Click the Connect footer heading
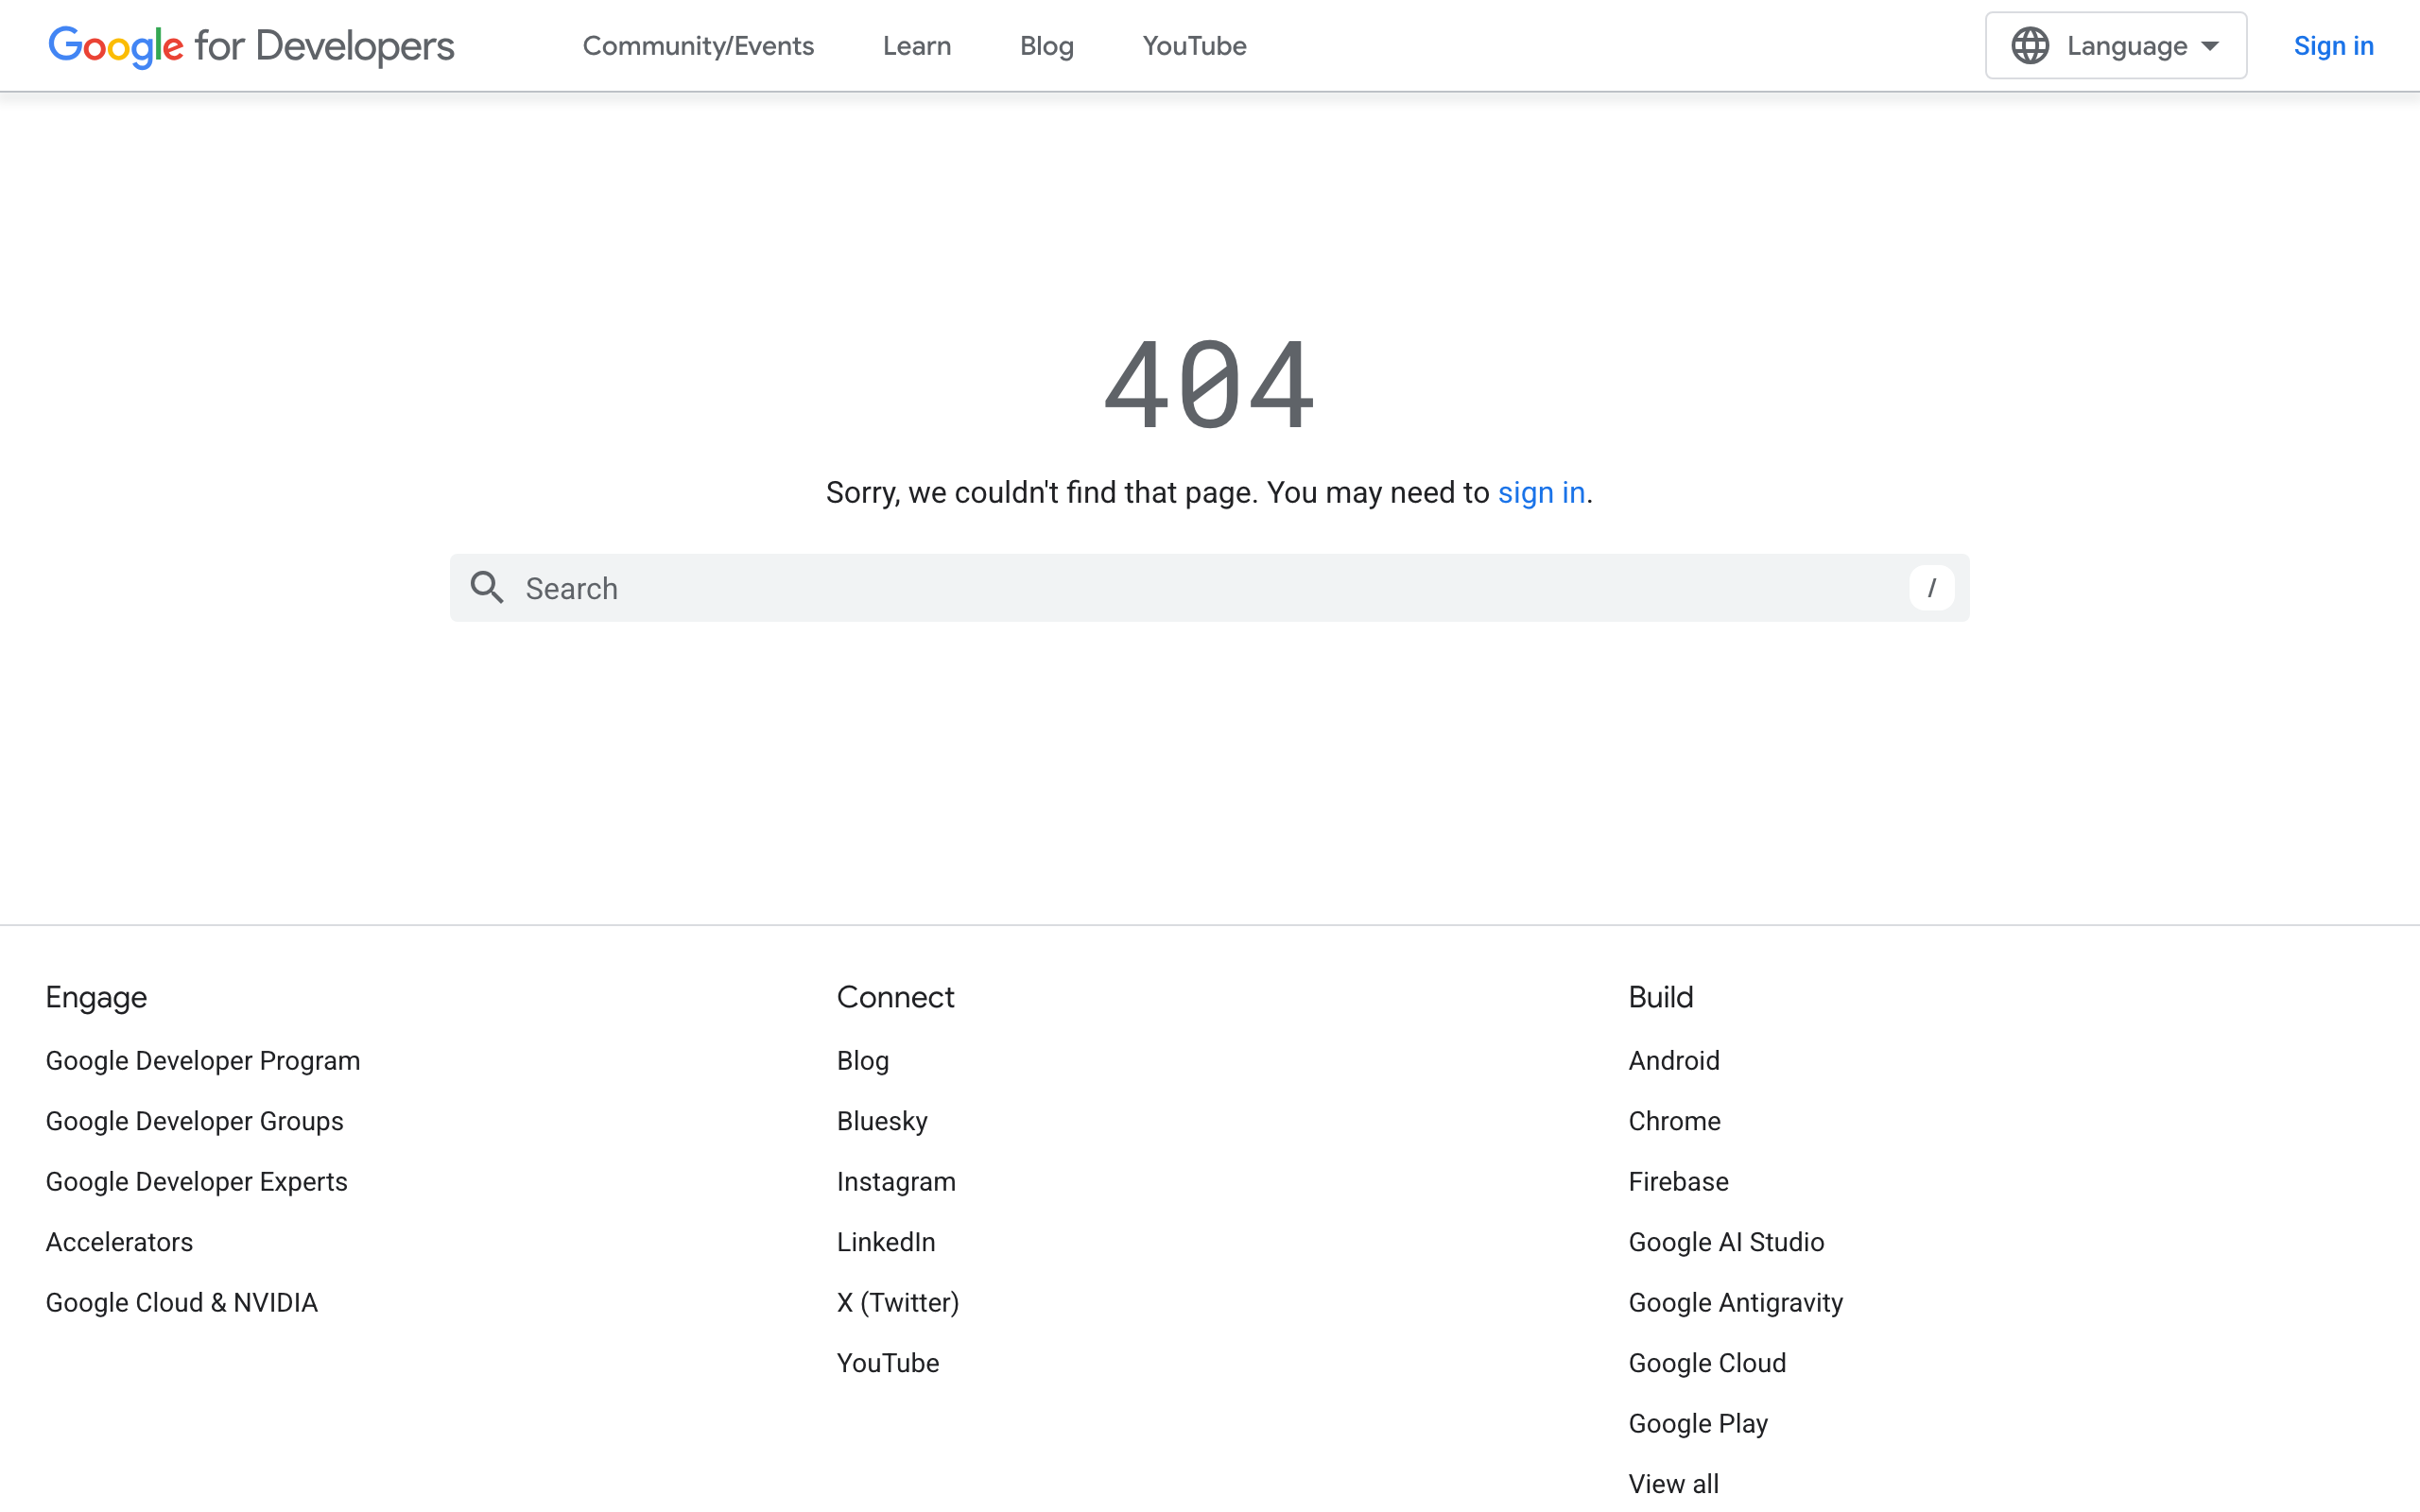This screenshot has height=1512, width=2420. click(x=895, y=998)
